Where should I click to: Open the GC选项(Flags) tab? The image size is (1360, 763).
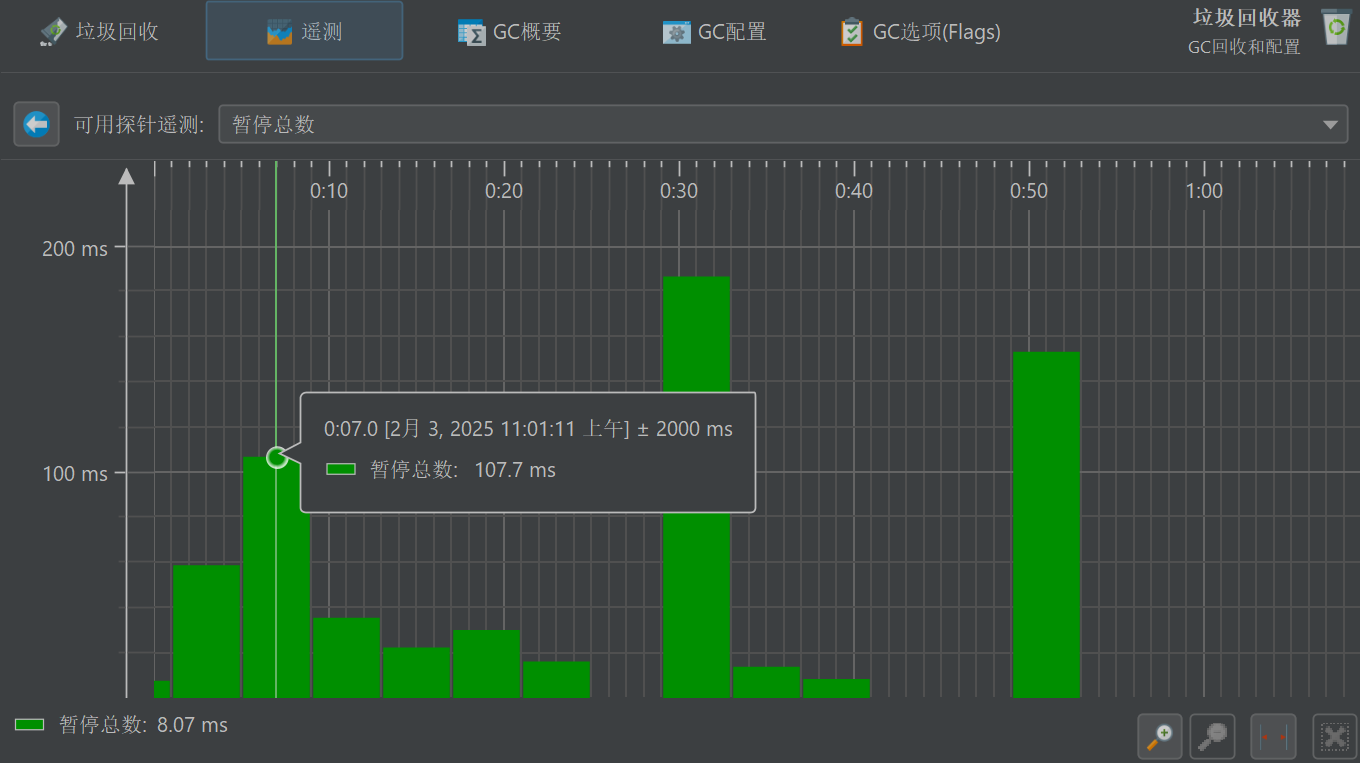(x=920, y=32)
